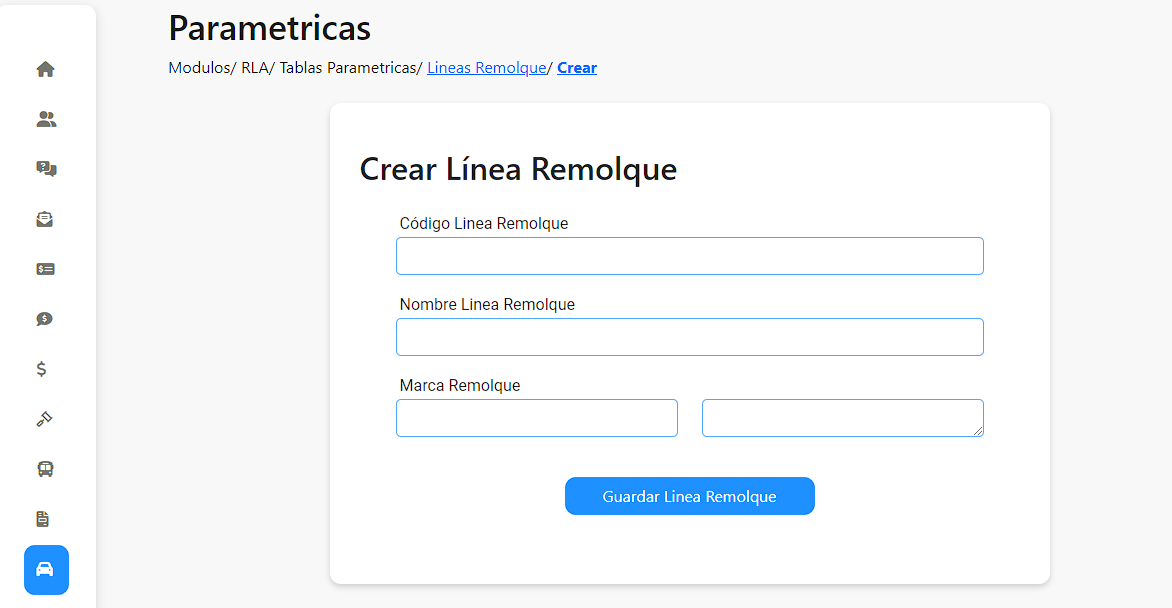Screen dimensions: 1172x608
Task: Click the first Marca Remolque input box
Action: (537, 417)
